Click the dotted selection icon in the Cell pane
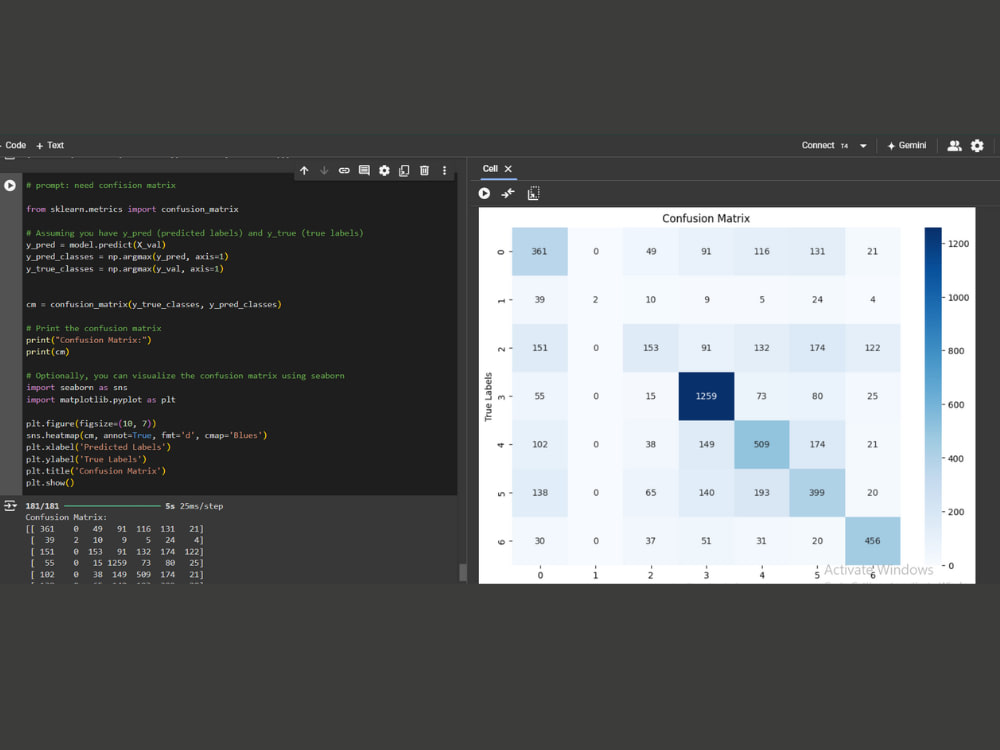Image resolution: width=1000 pixels, height=750 pixels. click(534, 193)
